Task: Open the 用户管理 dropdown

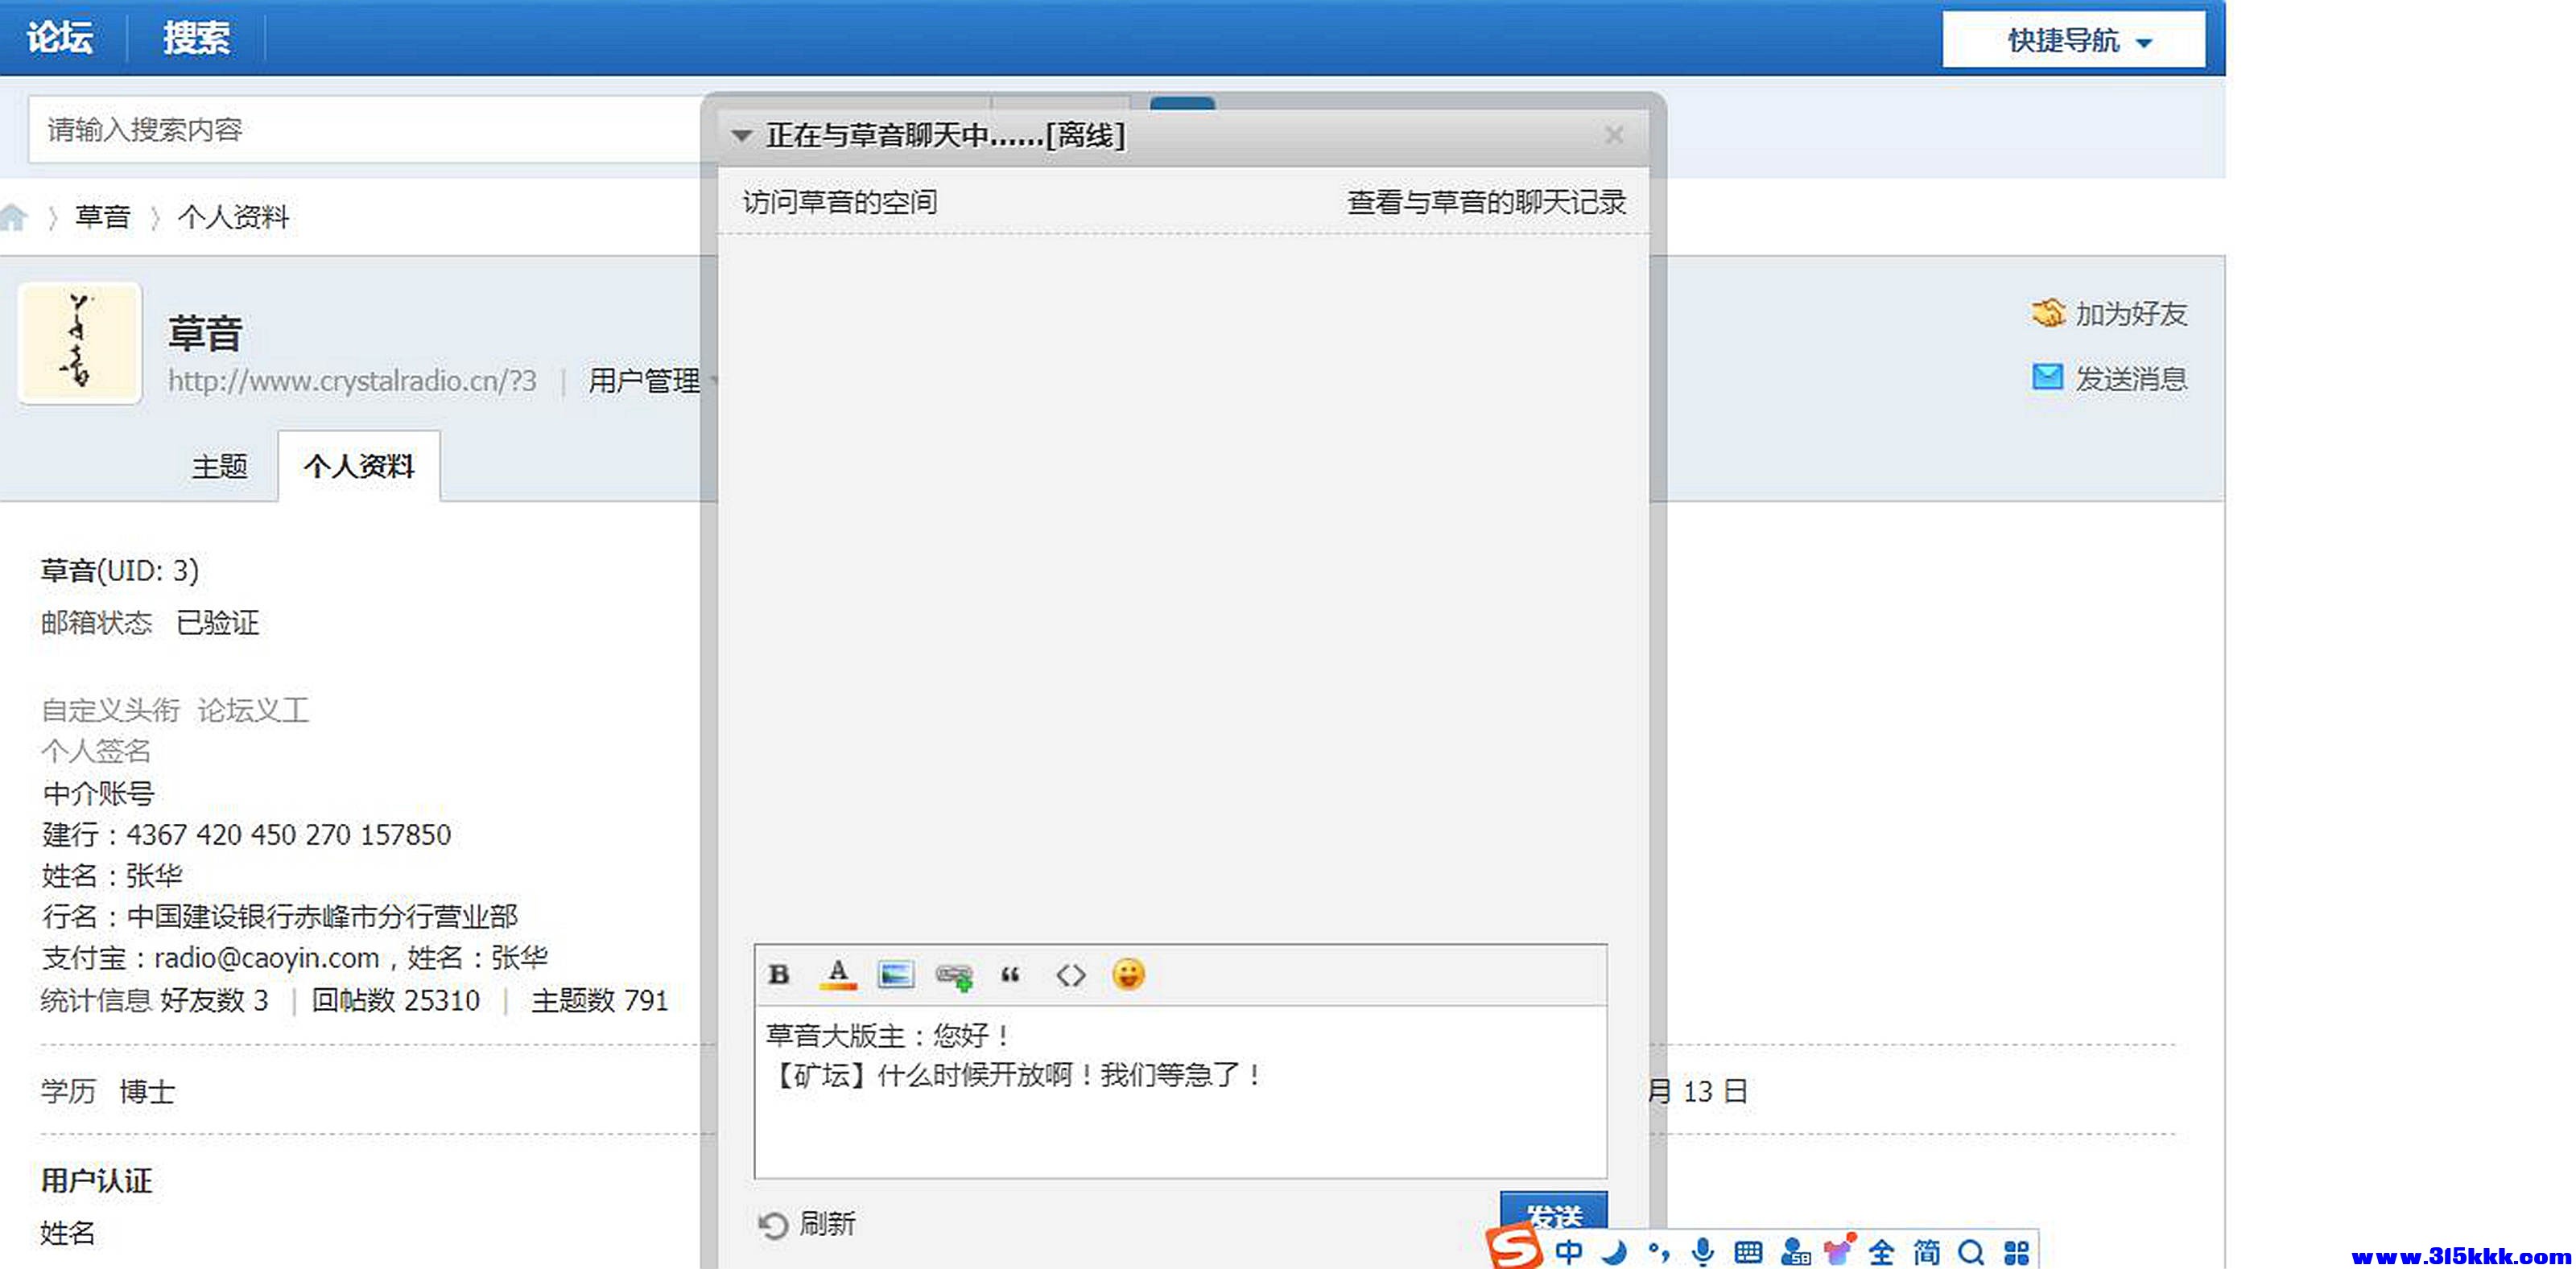Action: (x=651, y=381)
